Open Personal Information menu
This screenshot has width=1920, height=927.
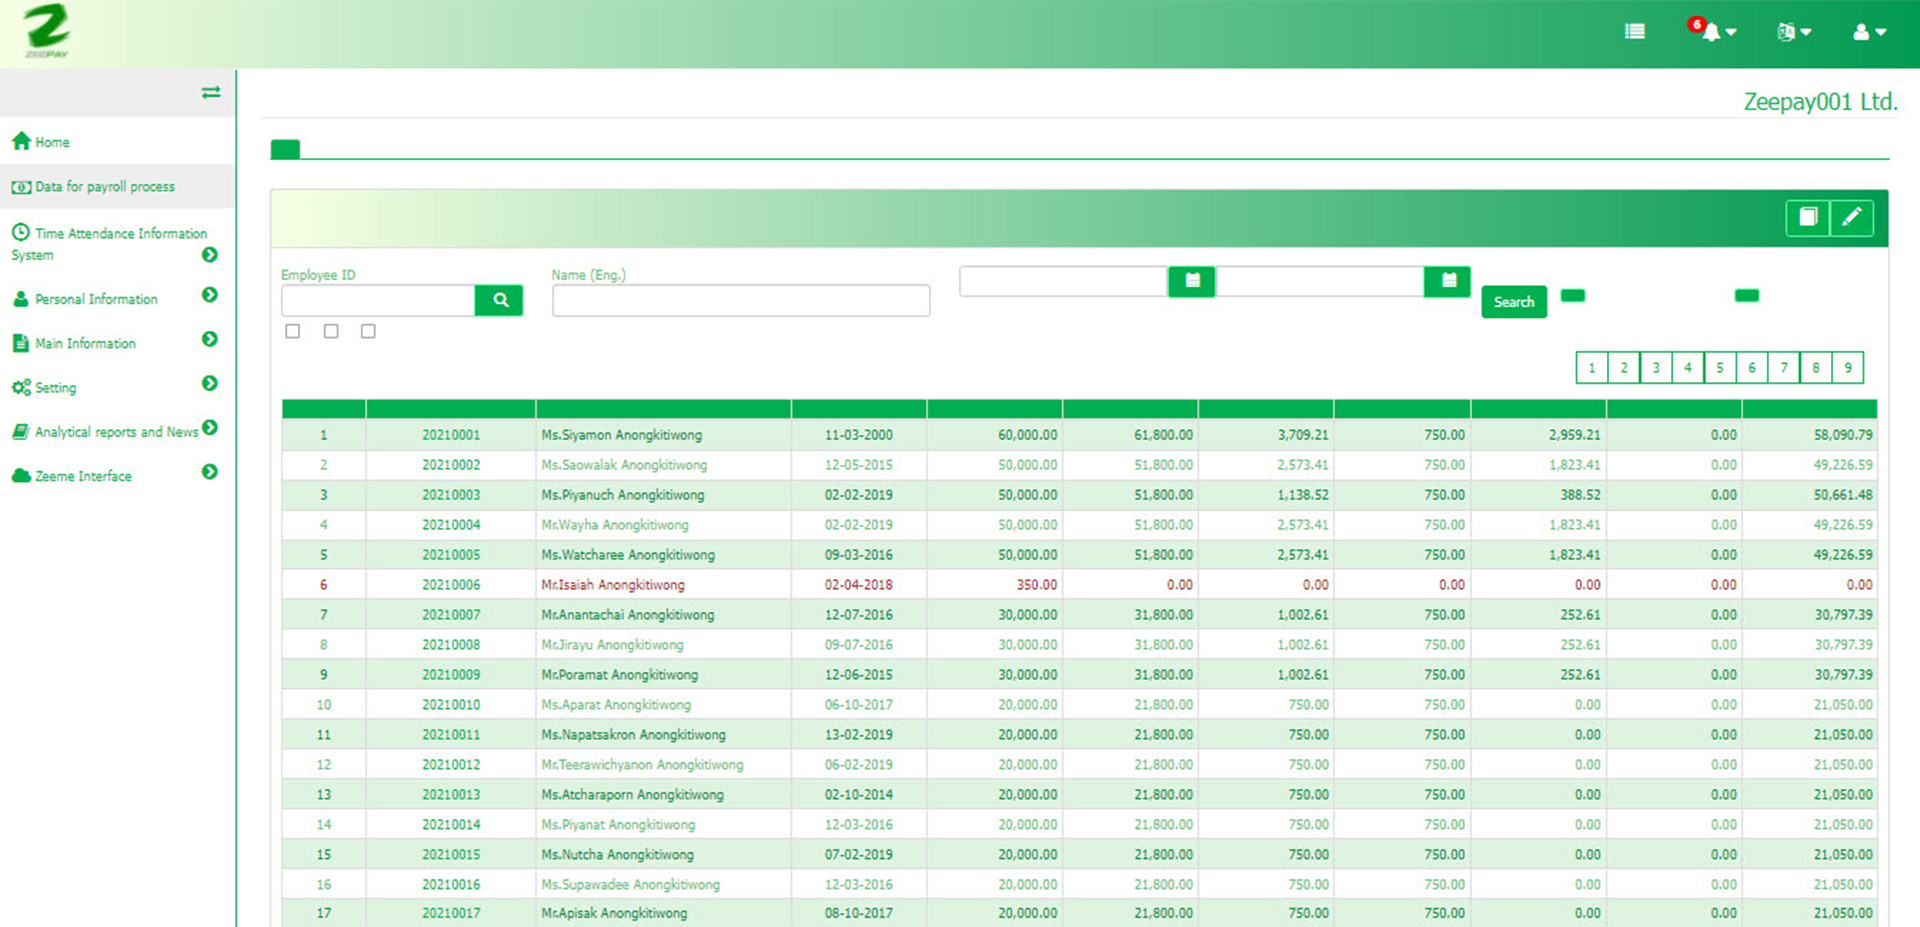point(96,299)
